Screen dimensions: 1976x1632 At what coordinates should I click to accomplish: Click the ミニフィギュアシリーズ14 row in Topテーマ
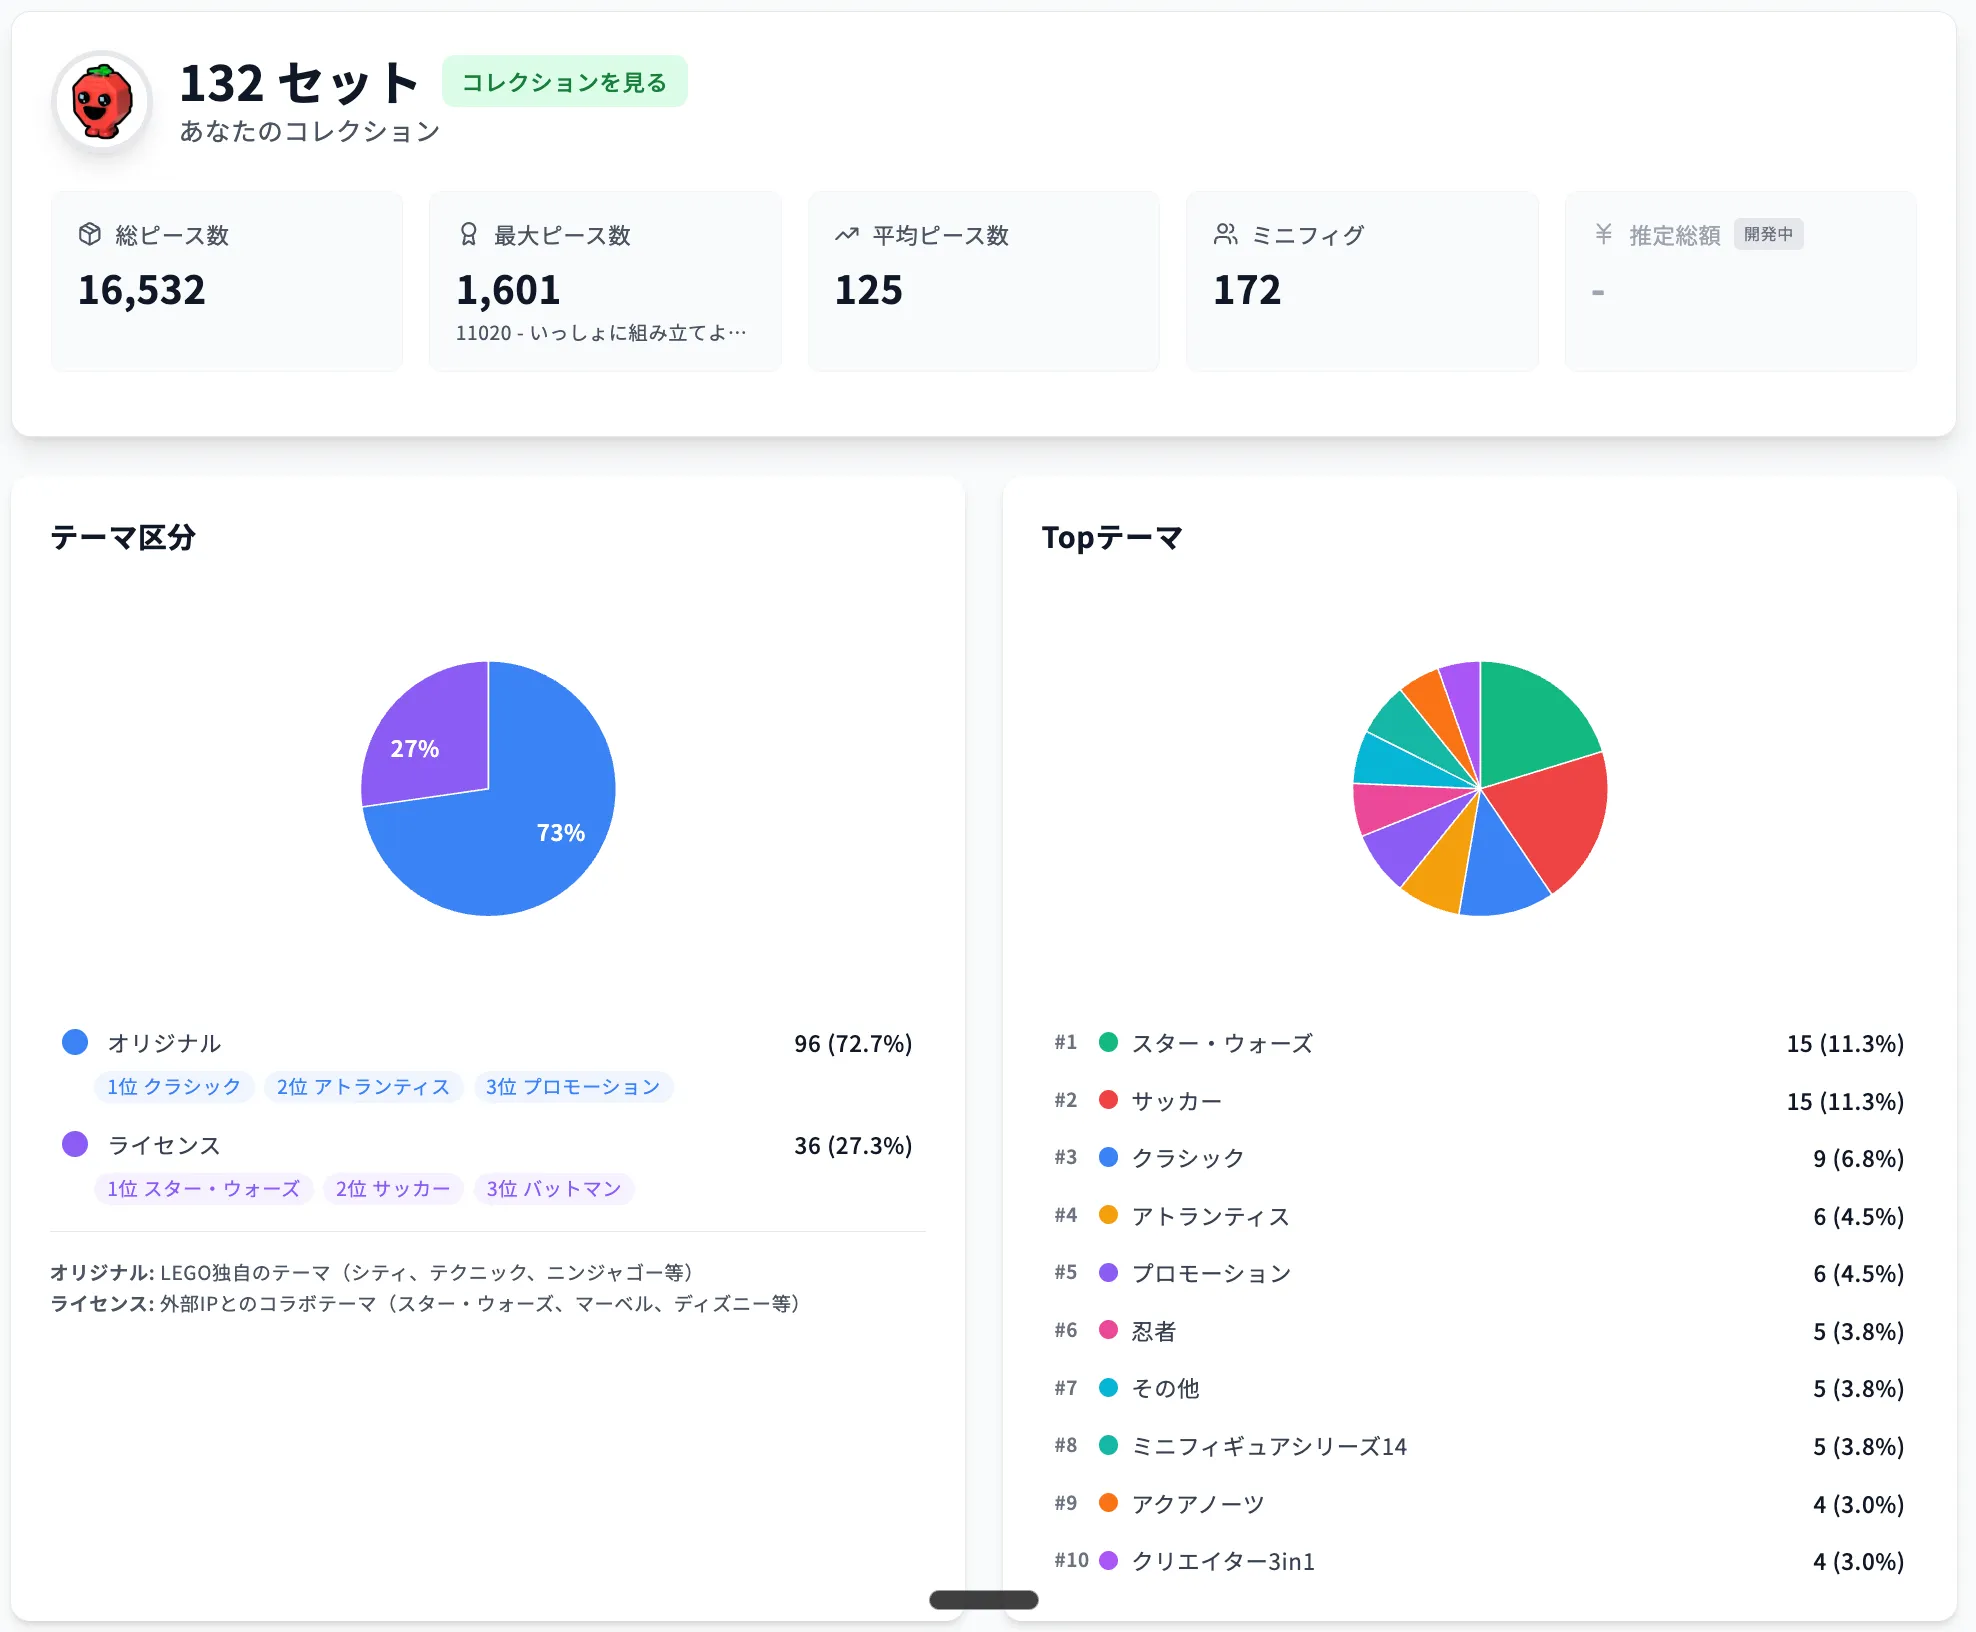(x=1270, y=1446)
